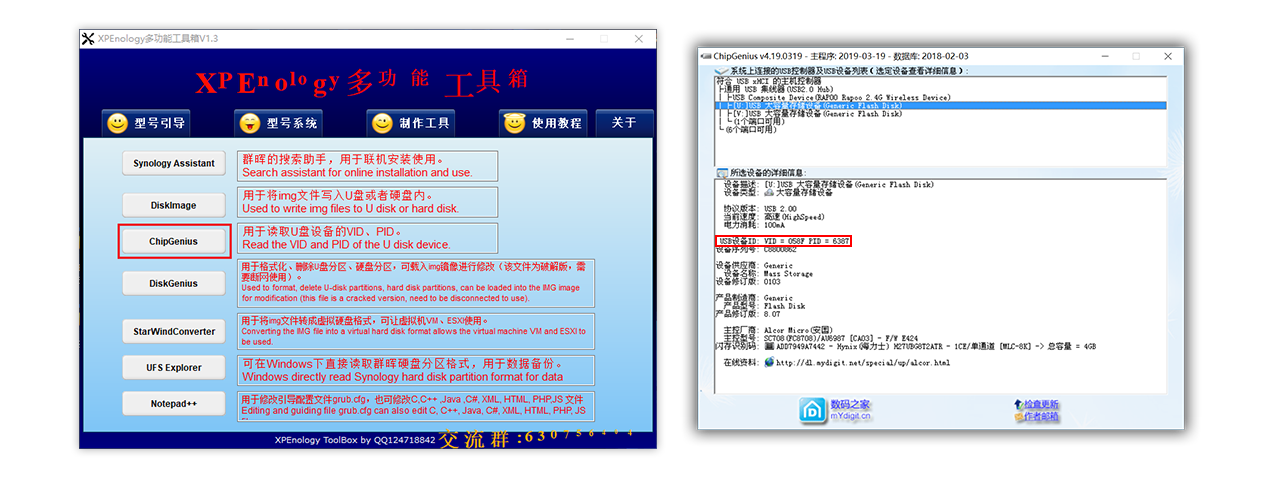Viewport: 1280px width, 480px height.
Task: Click Synology Assistant description text box
Action: coord(367,166)
